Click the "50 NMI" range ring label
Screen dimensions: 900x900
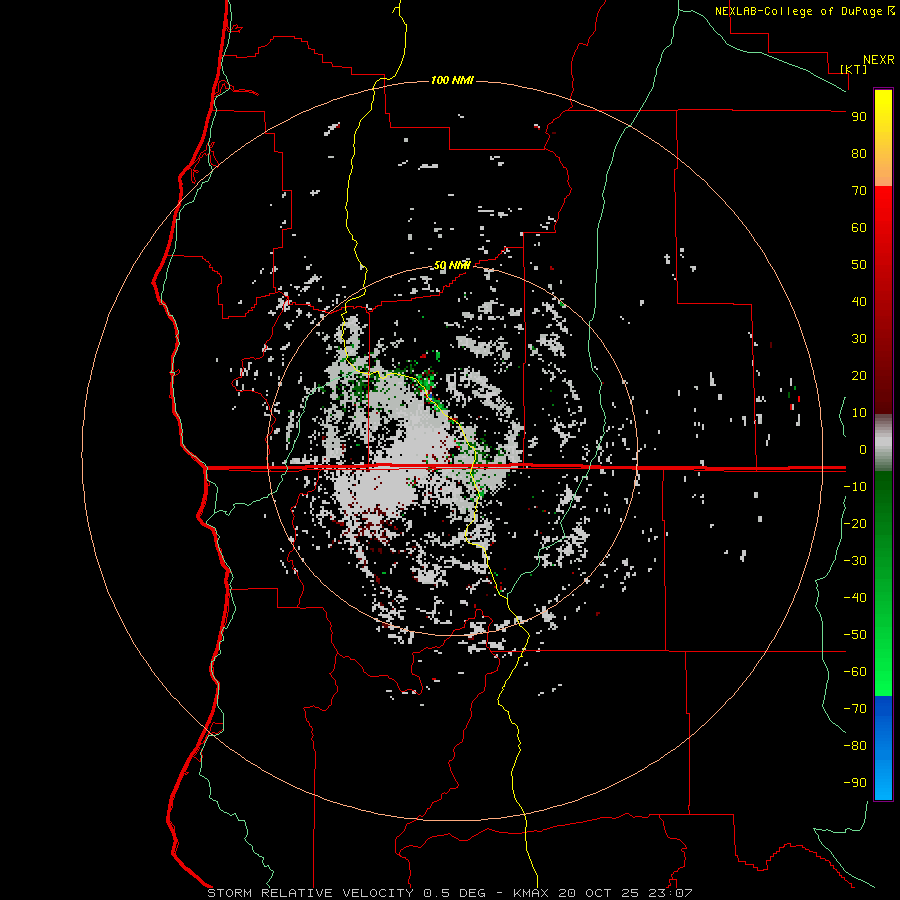tap(452, 265)
